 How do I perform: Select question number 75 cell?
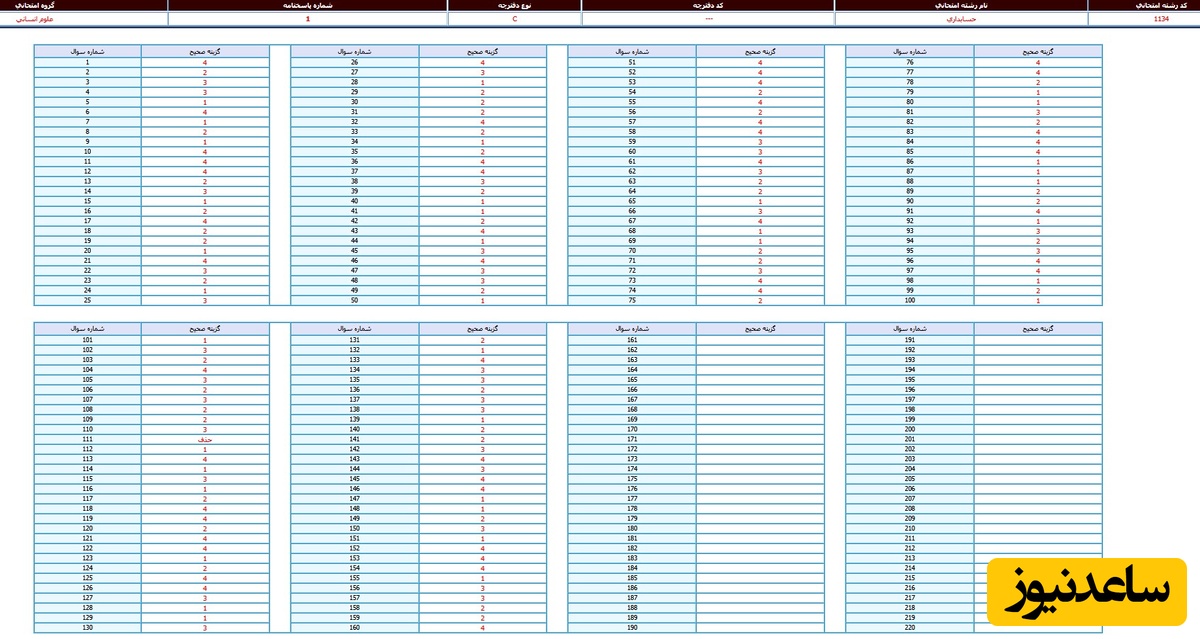point(632,300)
